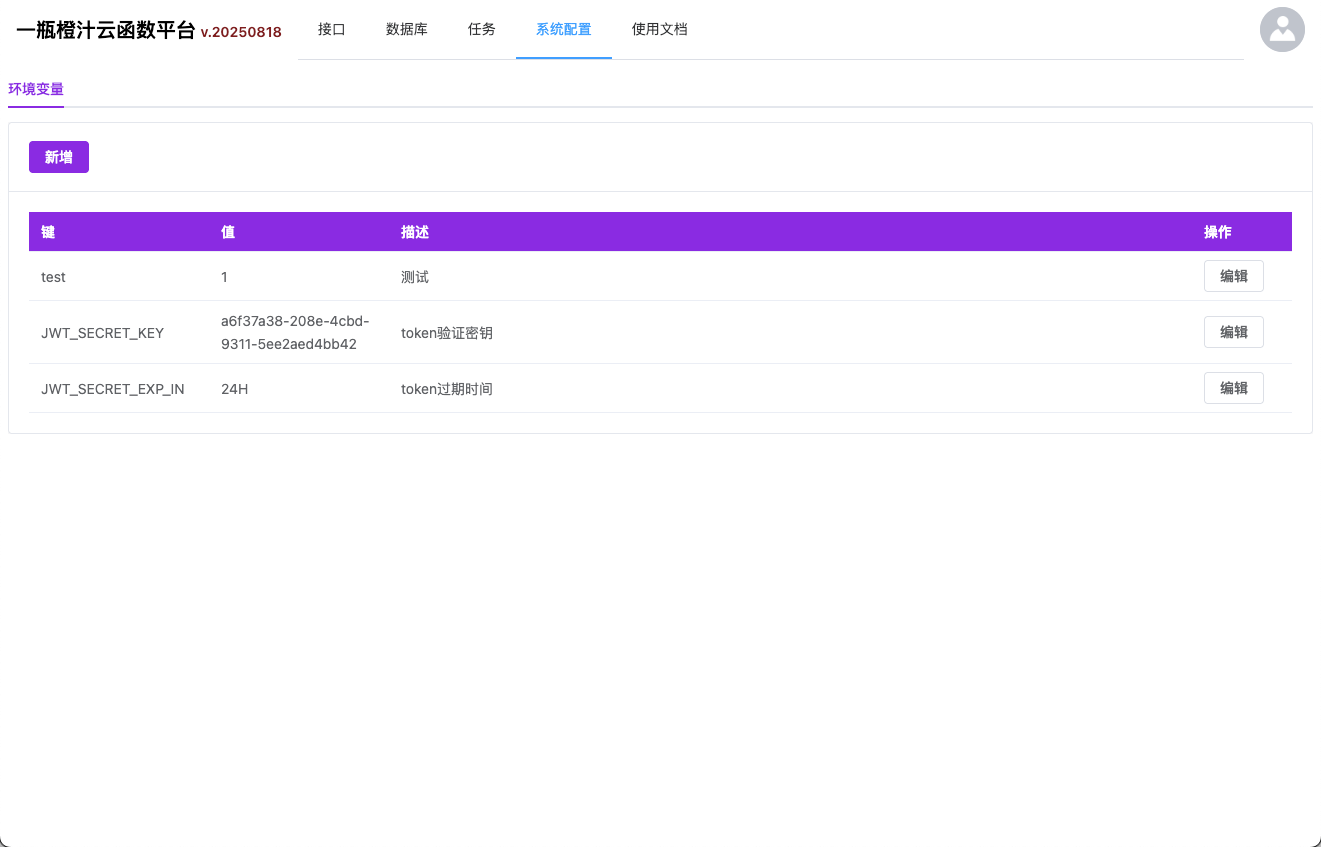The width and height of the screenshot is (1321, 847).
Task: Select the test key cell
Action: click(x=53, y=277)
